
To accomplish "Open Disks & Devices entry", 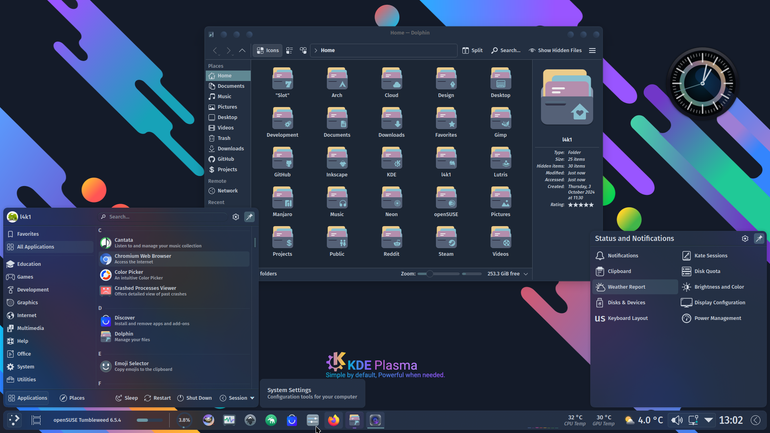I will point(635,302).
